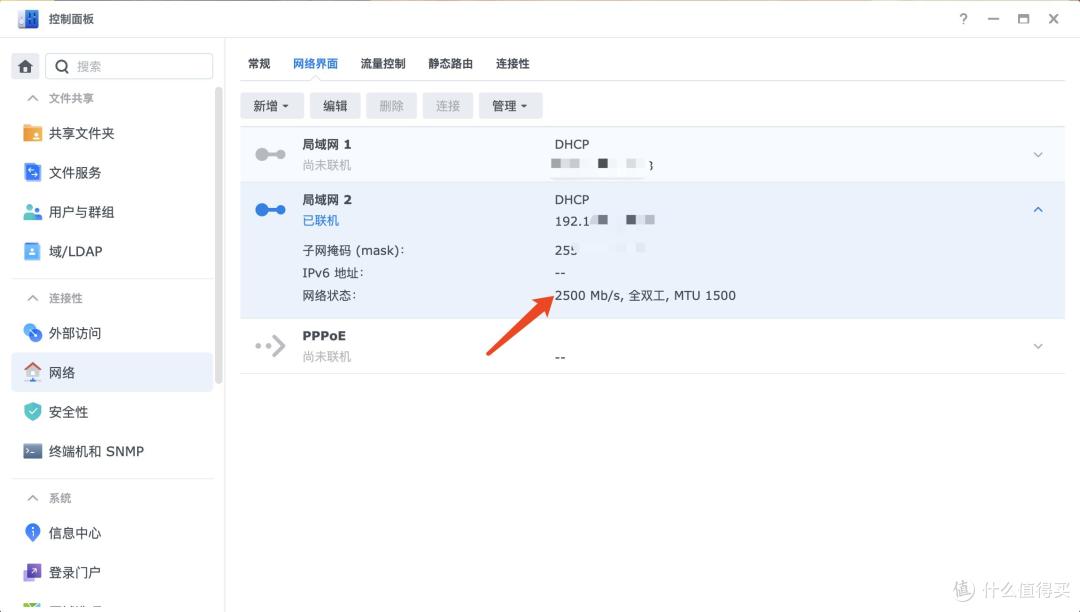Viewport: 1080px width, 612px height.
Task: Click the 局域网 2 DHCP text
Action: pos(572,200)
